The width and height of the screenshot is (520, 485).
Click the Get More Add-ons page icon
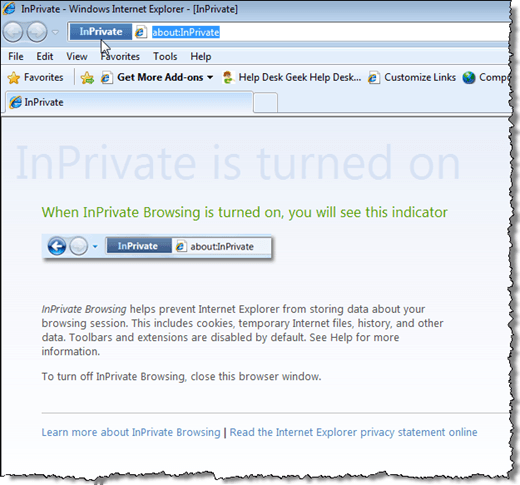coord(107,78)
